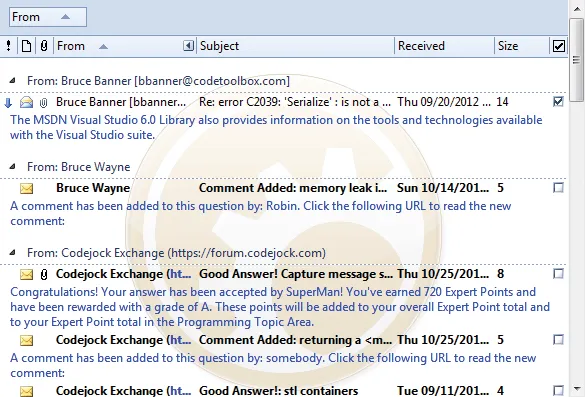The image size is (585, 397).
Task: Click the Attachment paperclip column header
Action: pyautogui.click(x=44, y=46)
